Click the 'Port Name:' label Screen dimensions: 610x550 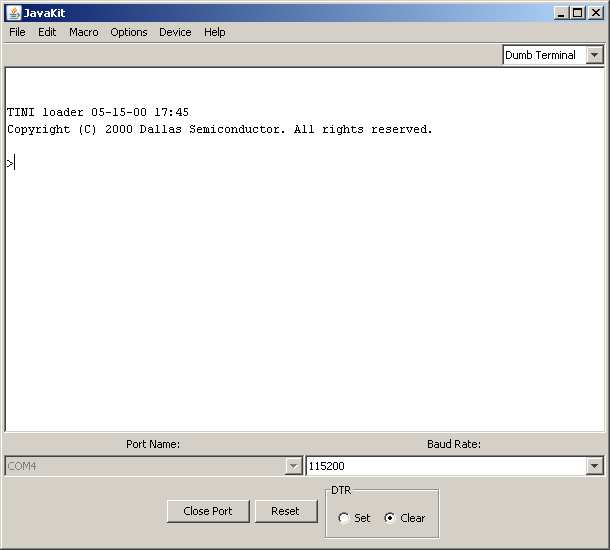point(153,444)
